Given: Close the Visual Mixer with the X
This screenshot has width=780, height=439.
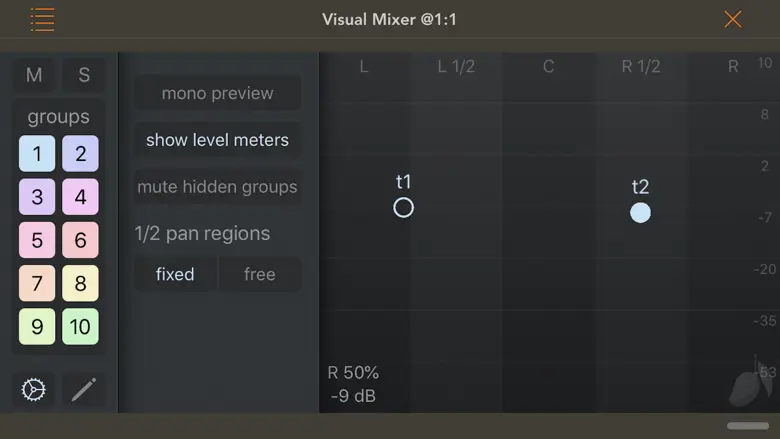Looking at the screenshot, I should coord(733,19).
